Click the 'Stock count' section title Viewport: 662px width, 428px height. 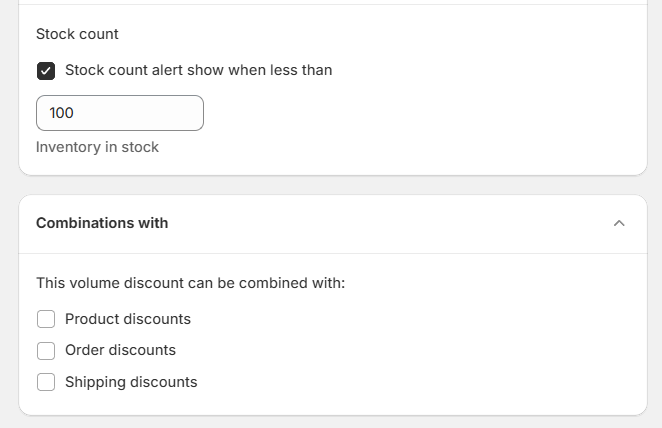coord(77,34)
